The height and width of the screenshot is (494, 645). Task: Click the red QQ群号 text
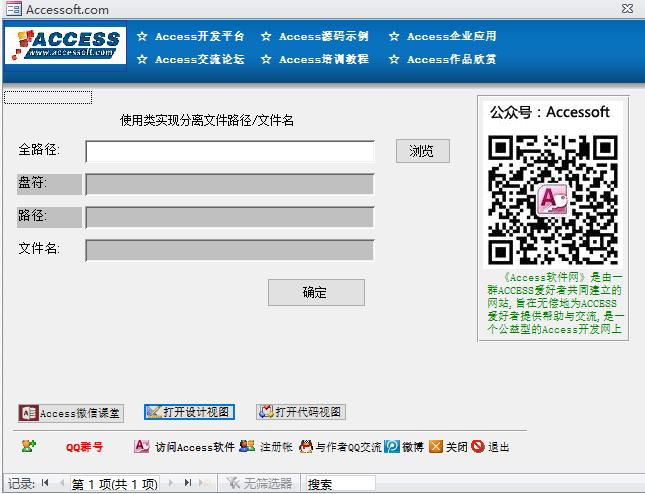pyautogui.click(x=84, y=447)
